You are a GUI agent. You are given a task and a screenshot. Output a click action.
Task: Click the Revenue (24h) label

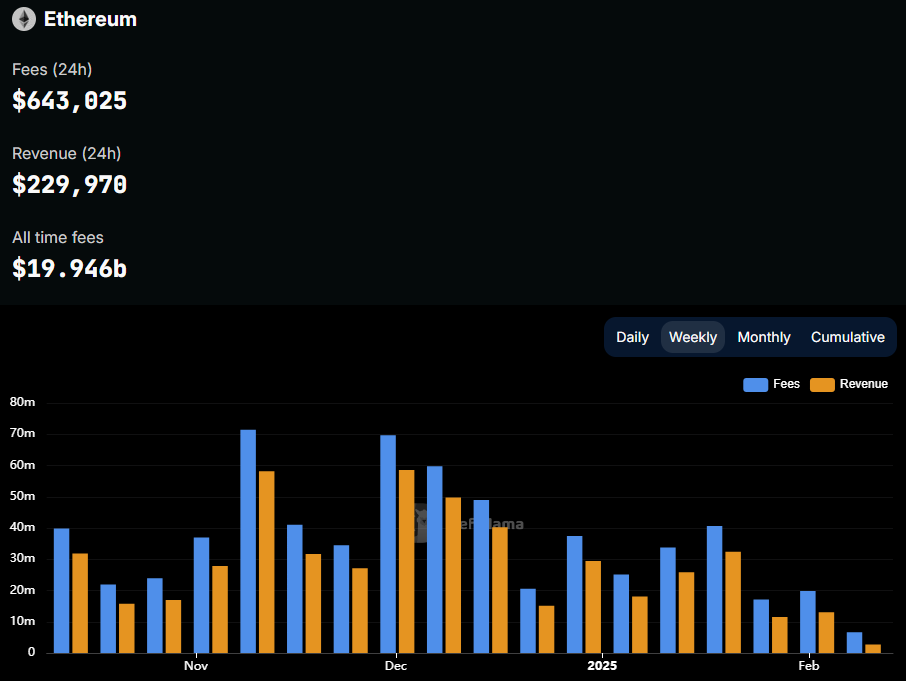click(x=66, y=154)
